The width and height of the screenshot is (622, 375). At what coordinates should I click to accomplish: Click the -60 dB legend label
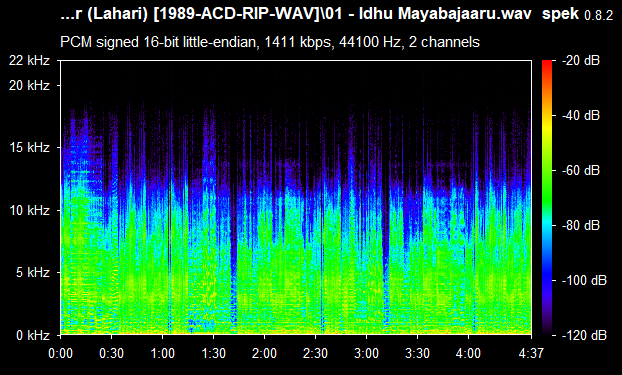tap(581, 171)
